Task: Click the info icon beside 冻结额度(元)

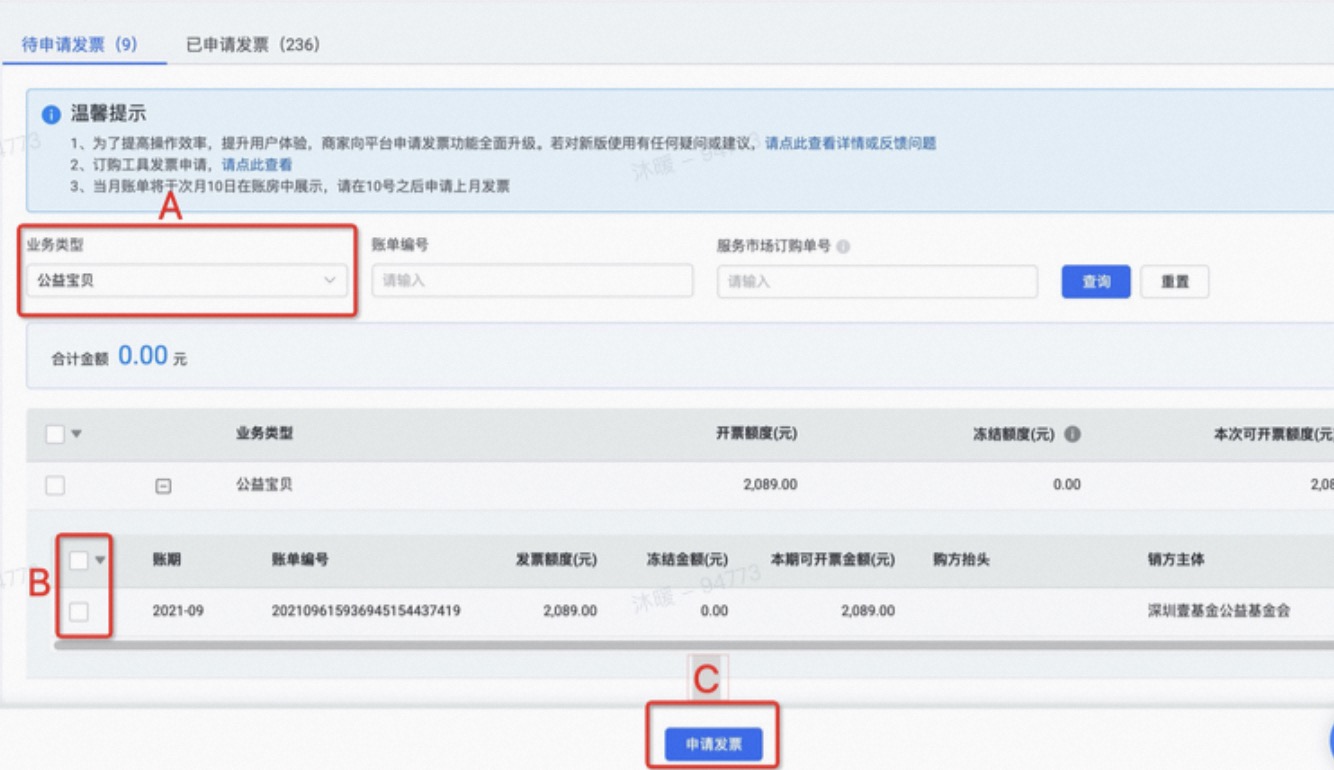Action: point(1072,435)
